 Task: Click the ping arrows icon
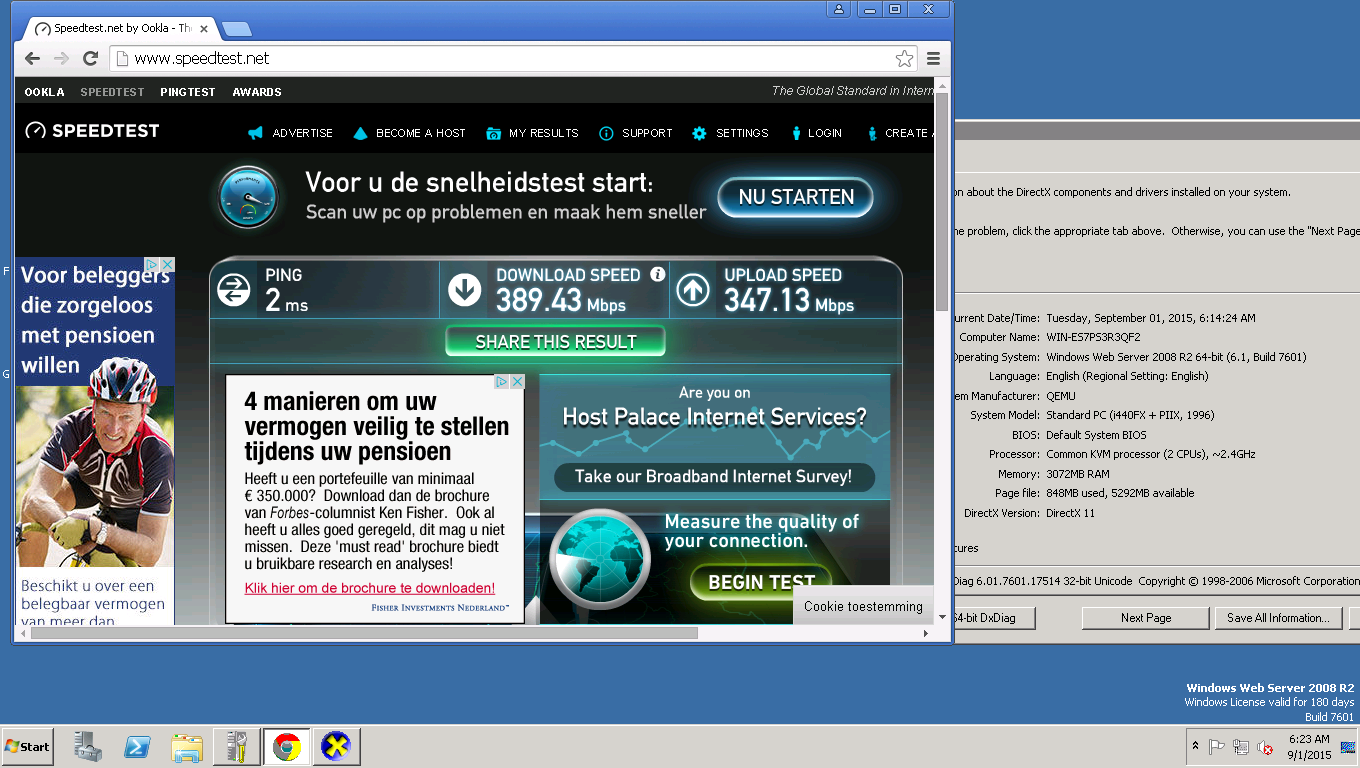click(233, 290)
